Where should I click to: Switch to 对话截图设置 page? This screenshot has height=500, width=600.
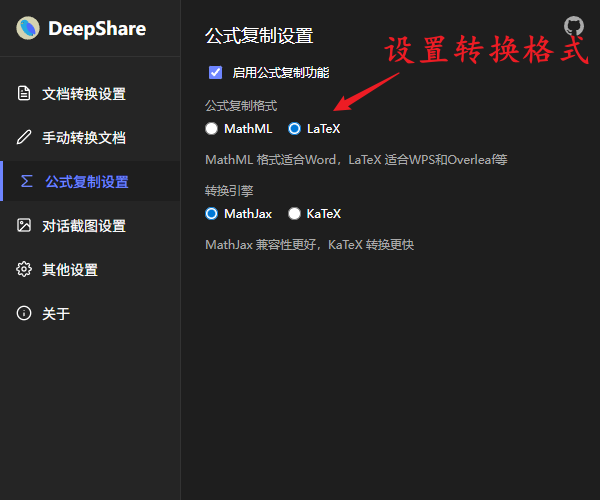pos(90,226)
